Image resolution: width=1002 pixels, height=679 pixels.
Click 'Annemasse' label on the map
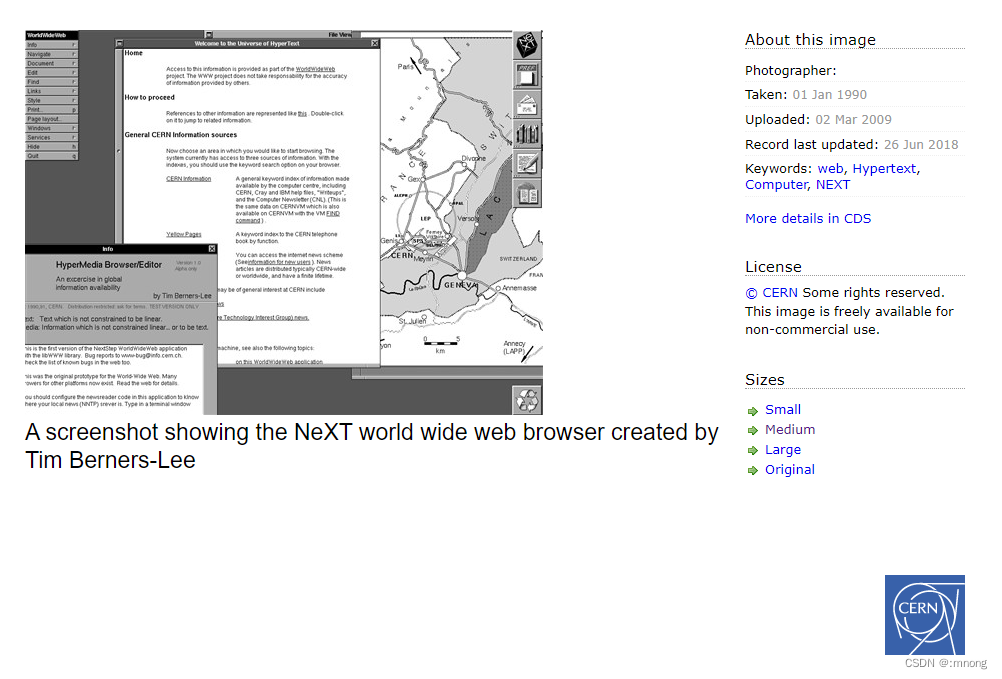[x=519, y=288]
